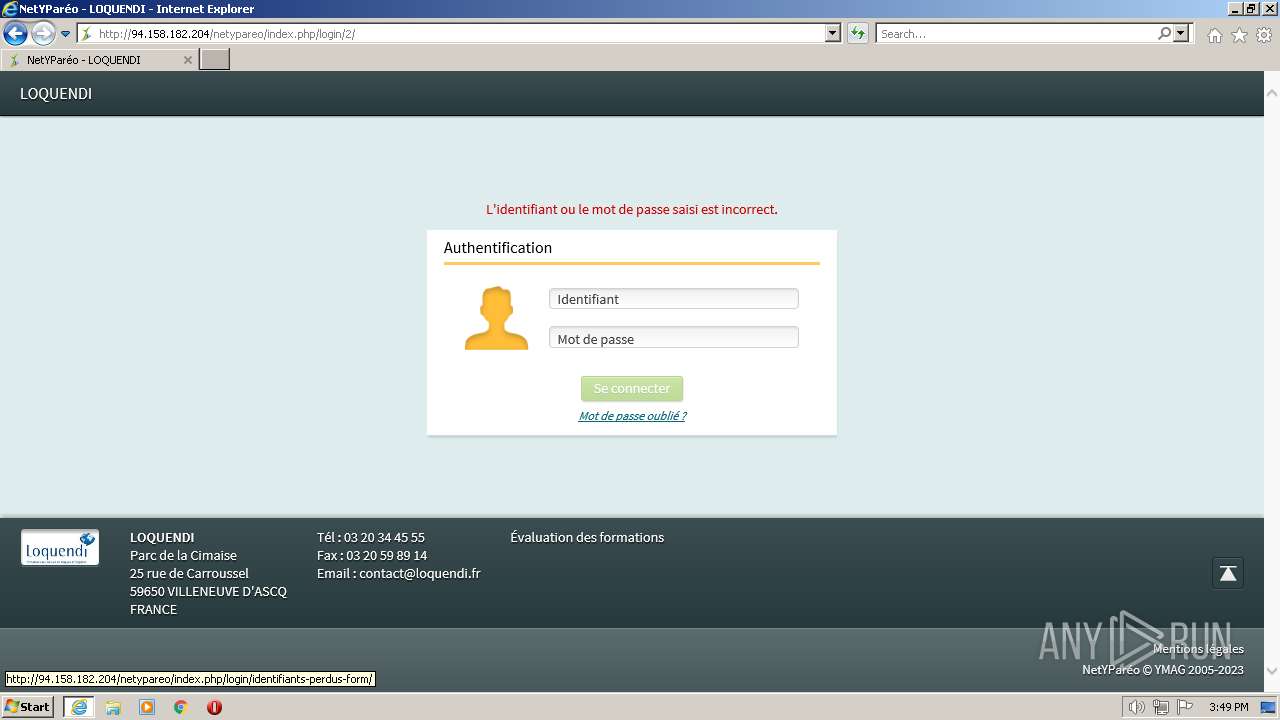Click the LOQUENDI header title
This screenshot has width=1280, height=720.
[x=56, y=94]
